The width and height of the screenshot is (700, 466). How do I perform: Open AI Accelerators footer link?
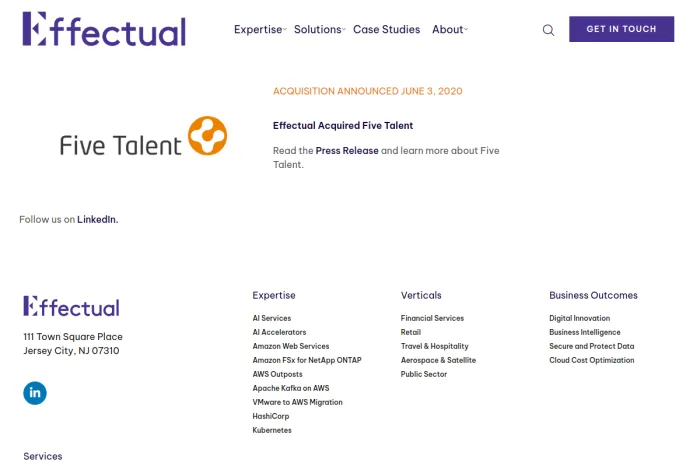coord(279,332)
